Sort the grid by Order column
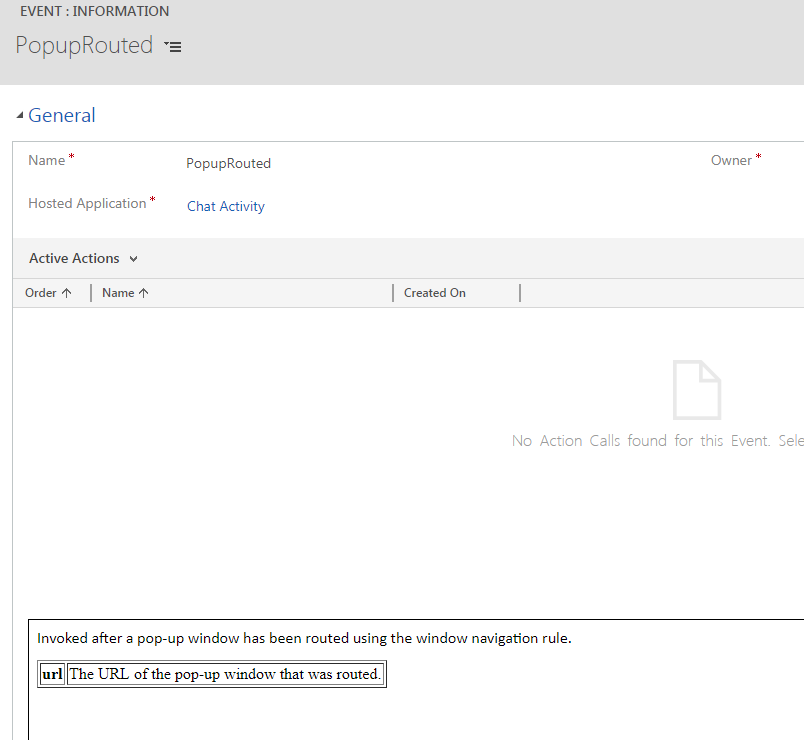804x740 pixels. [48, 293]
